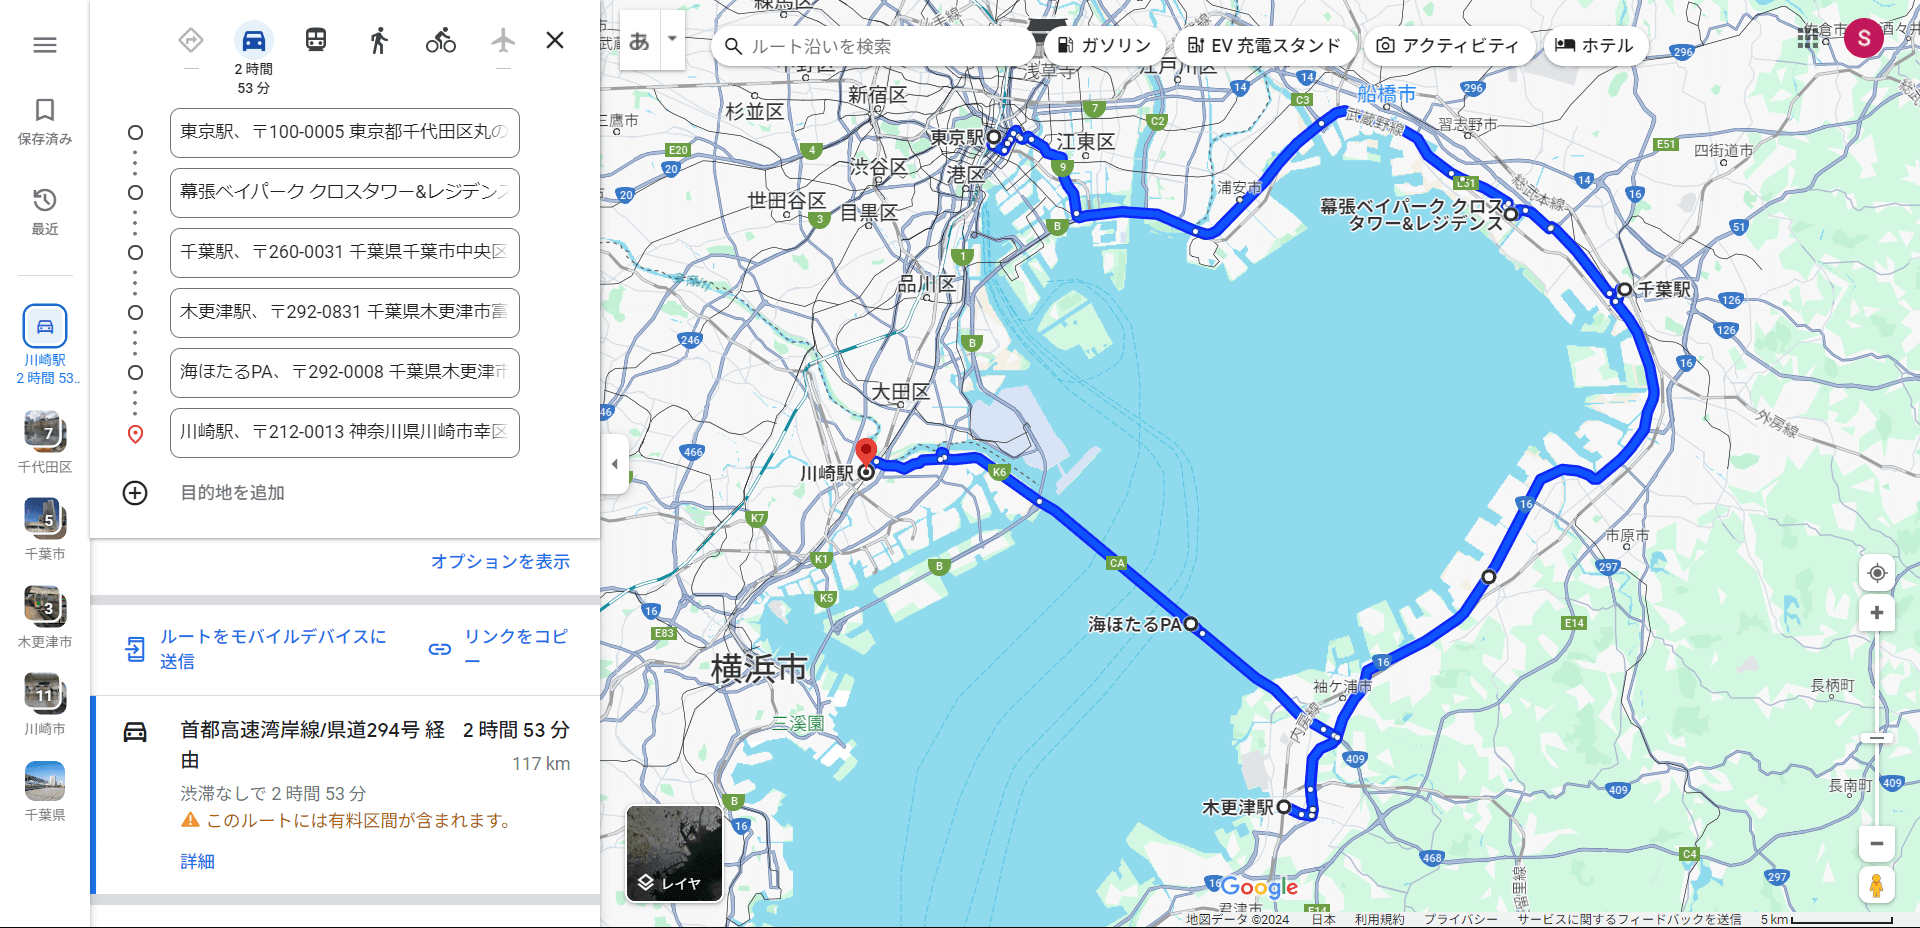This screenshot has height=928, width=1920.
Task: Filter by gasoline (ガソリン) stations
Action: coord(1104,46)
